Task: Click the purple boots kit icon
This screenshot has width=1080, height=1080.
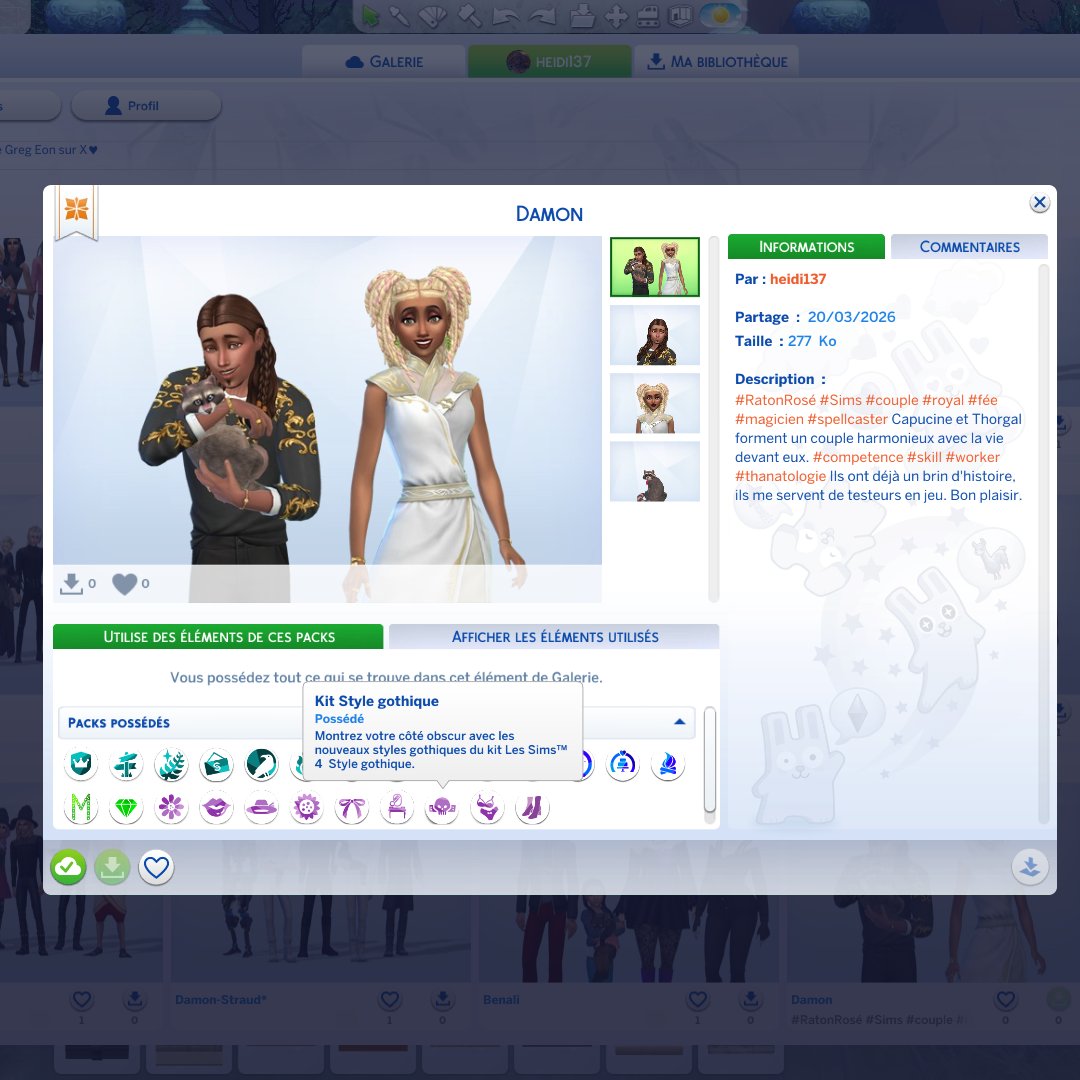Action: tap(532, 807)
